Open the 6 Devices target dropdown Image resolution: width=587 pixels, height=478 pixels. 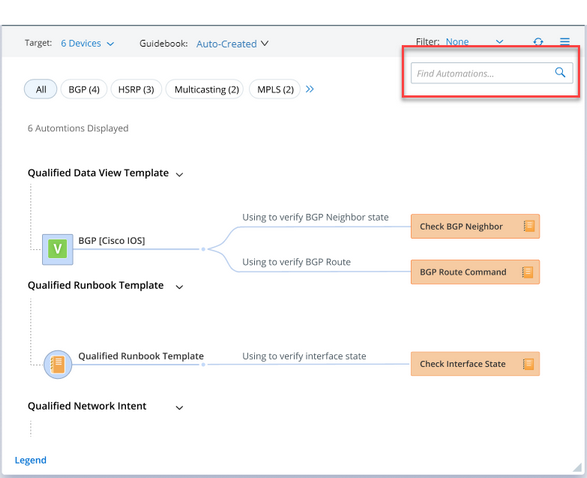pos(88,43)
